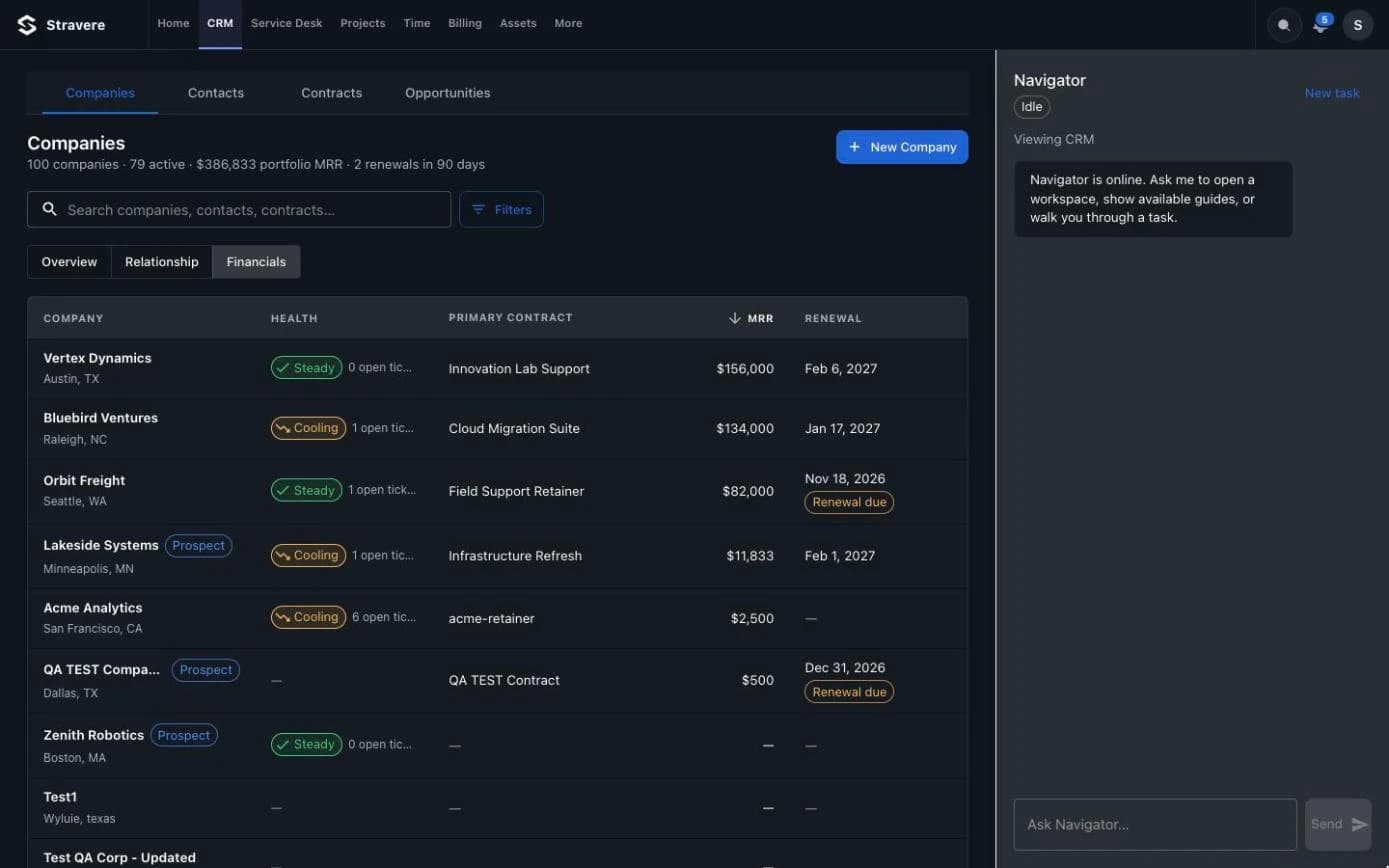Focus the Search companies input field
The width and height of the screenshot is (1389, 868).
[x=239, y=209]
